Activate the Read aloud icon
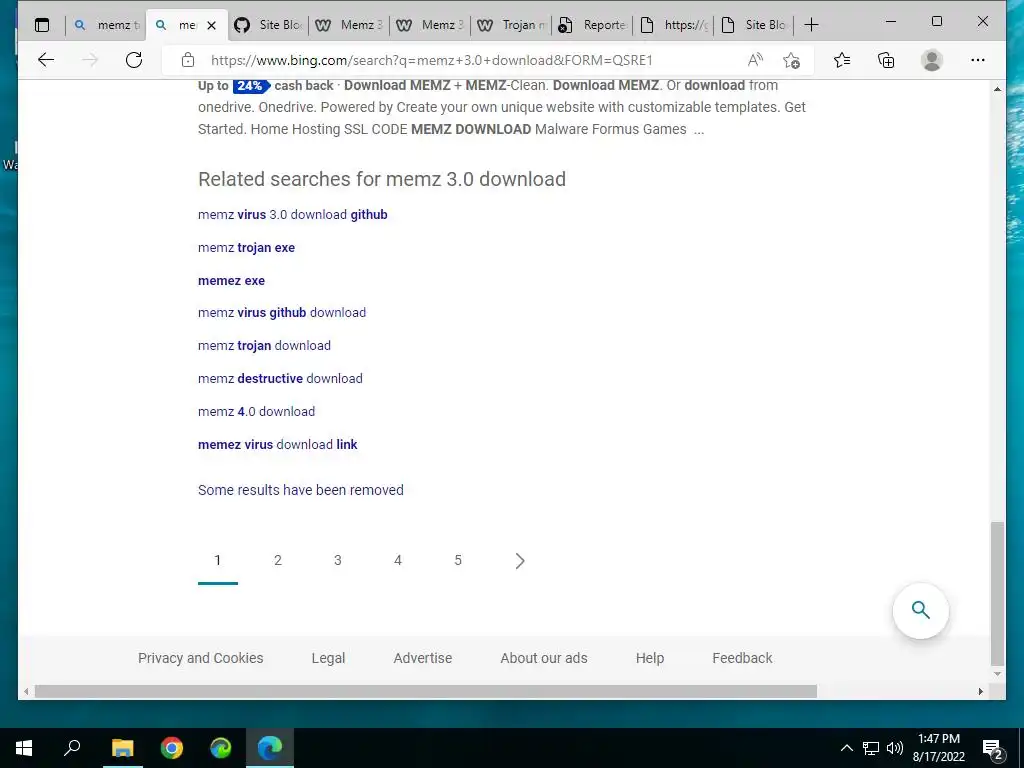Image resolution: width=1024 pixels, height=768 pixels. [x=755, y=60]
